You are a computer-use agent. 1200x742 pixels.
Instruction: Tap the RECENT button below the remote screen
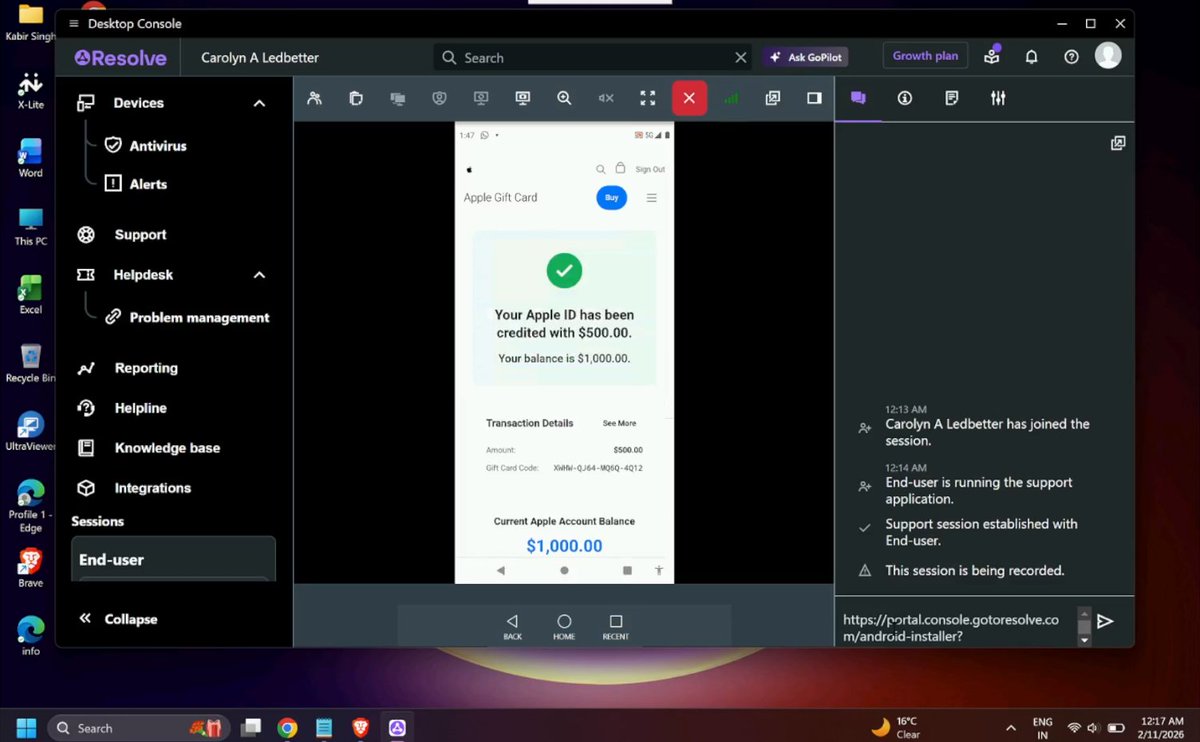click(x=616, y=627)
